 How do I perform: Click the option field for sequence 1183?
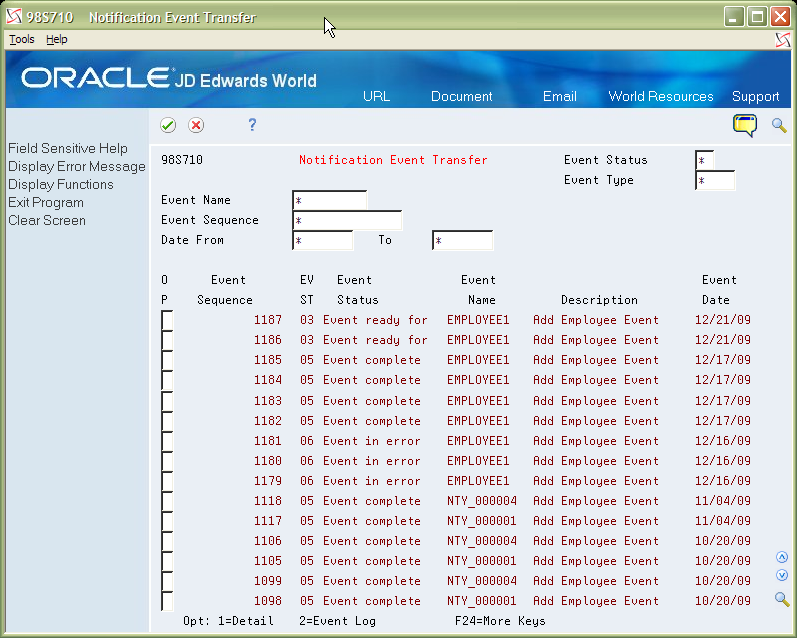click(167, 401)
